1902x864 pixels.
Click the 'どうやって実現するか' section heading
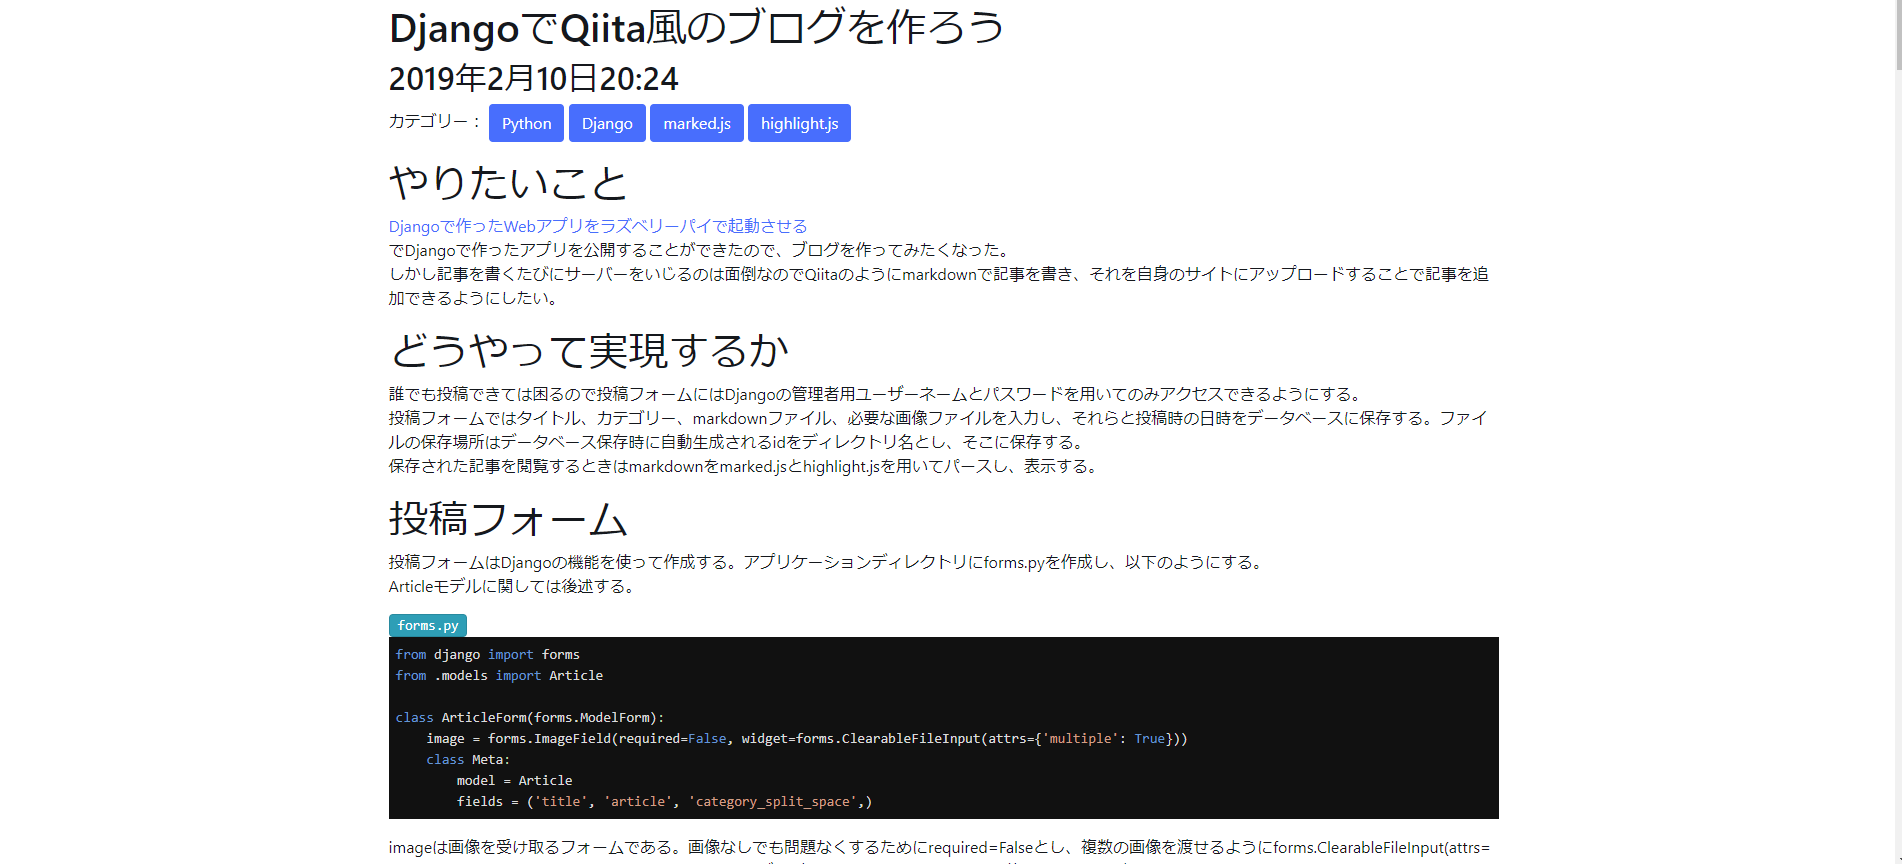pyautogui.click(x=588, y=351)
